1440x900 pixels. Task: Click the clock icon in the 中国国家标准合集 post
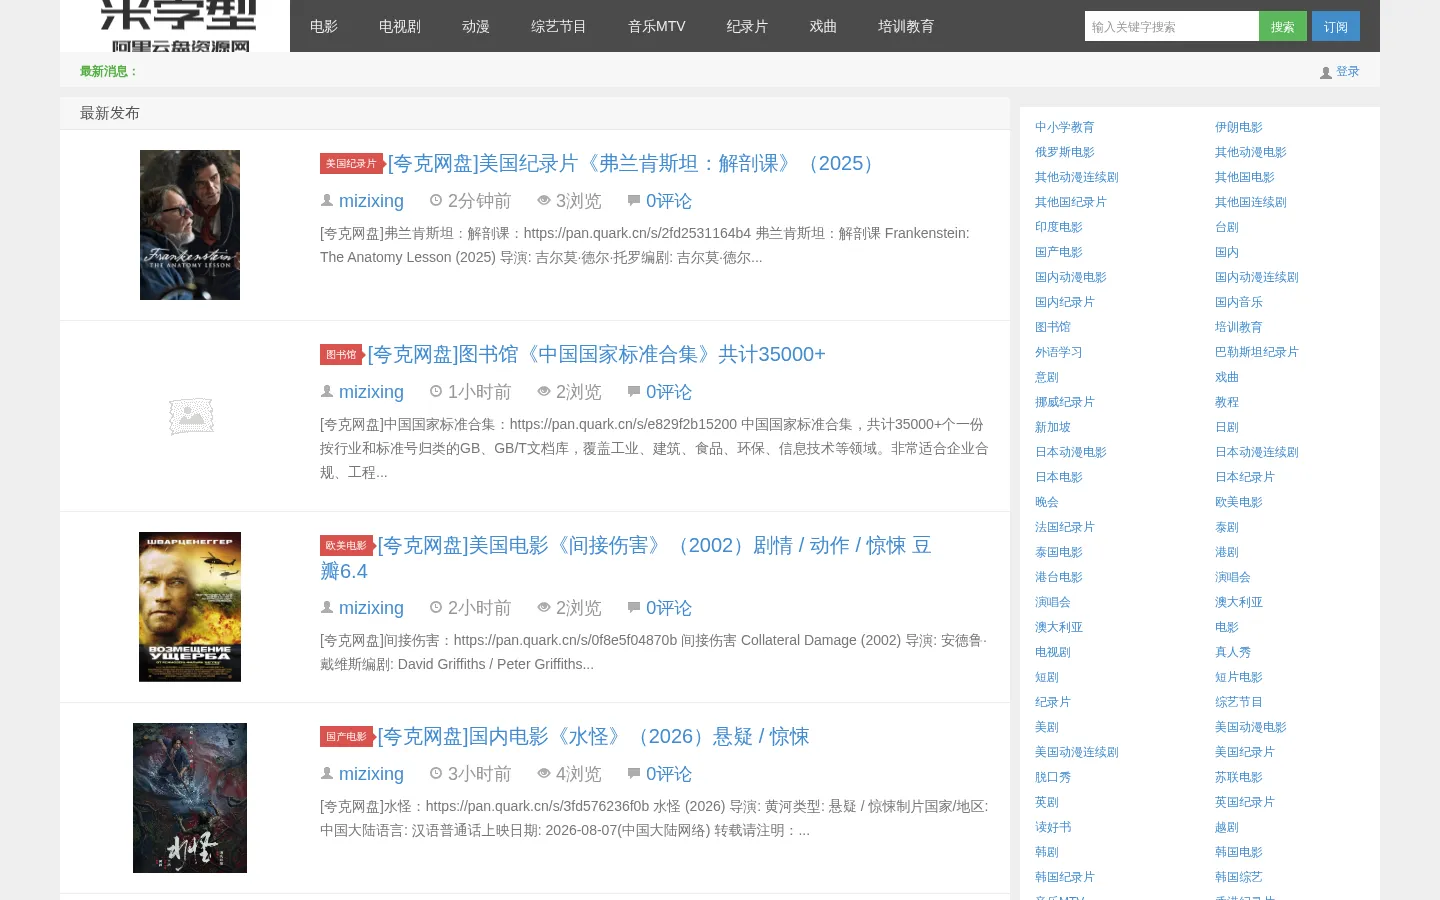tap(436, 392)
